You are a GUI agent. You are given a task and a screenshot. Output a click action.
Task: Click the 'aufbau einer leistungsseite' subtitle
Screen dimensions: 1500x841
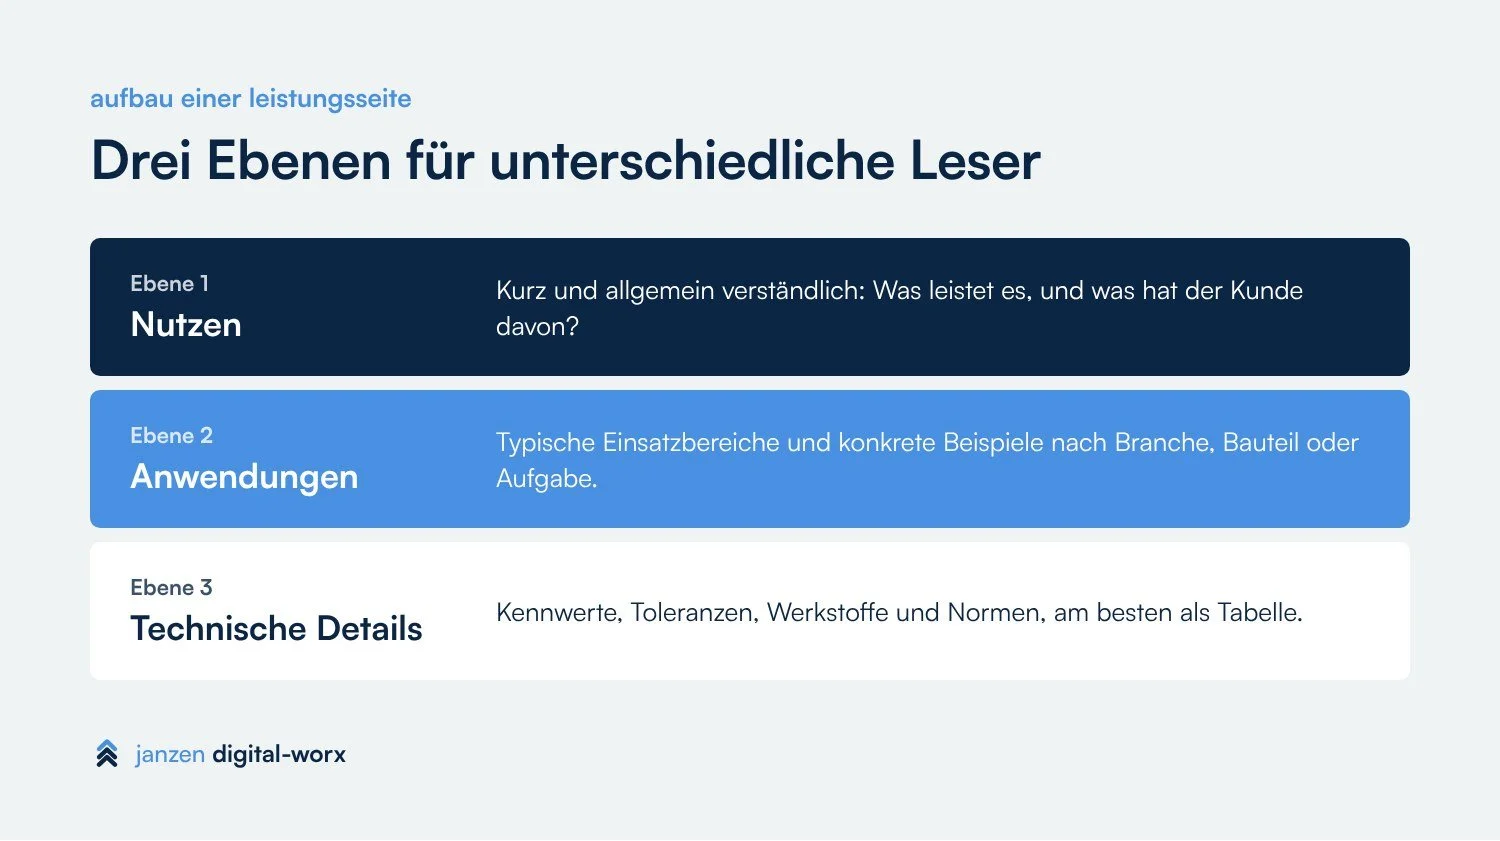(251, 99)
